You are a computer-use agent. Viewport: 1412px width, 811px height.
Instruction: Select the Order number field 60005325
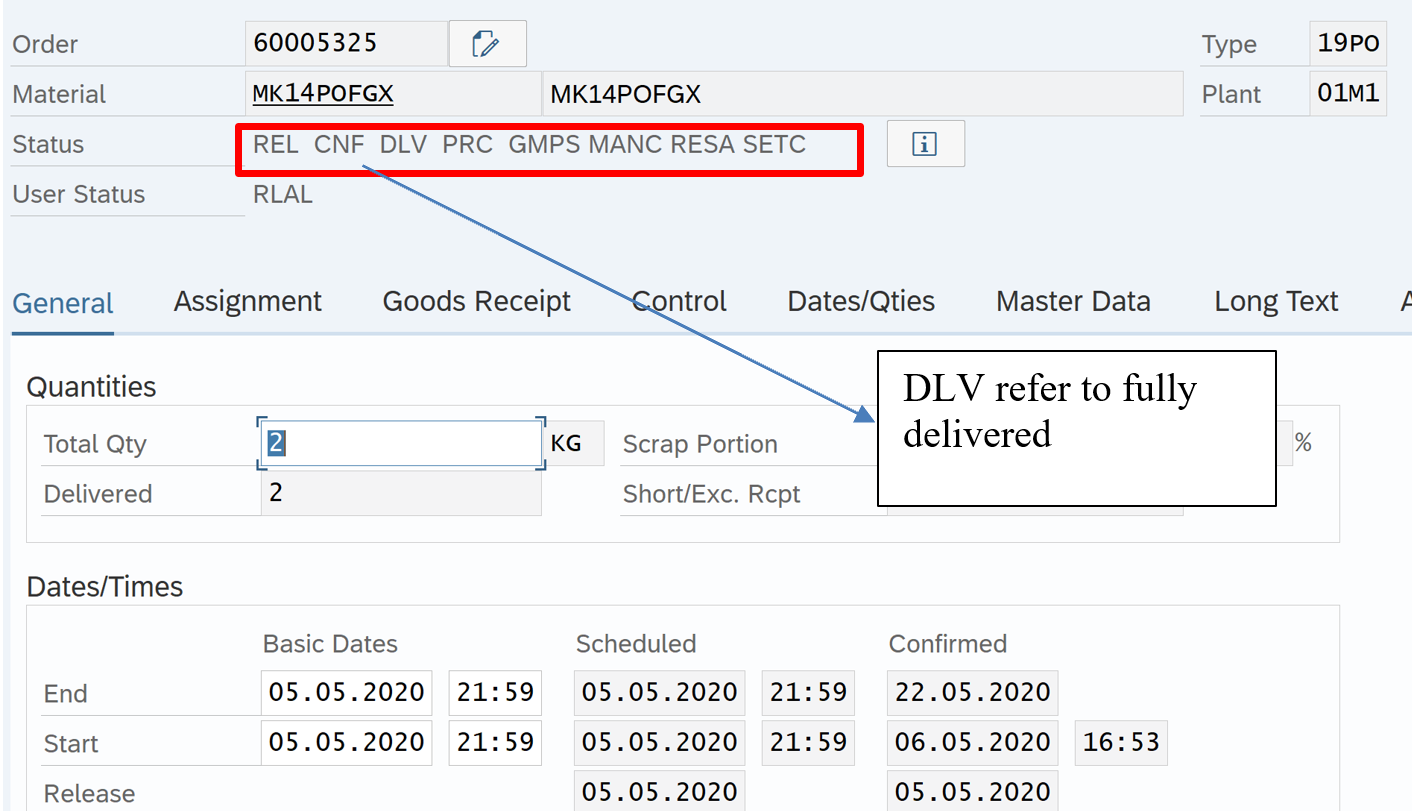[345, 44]
